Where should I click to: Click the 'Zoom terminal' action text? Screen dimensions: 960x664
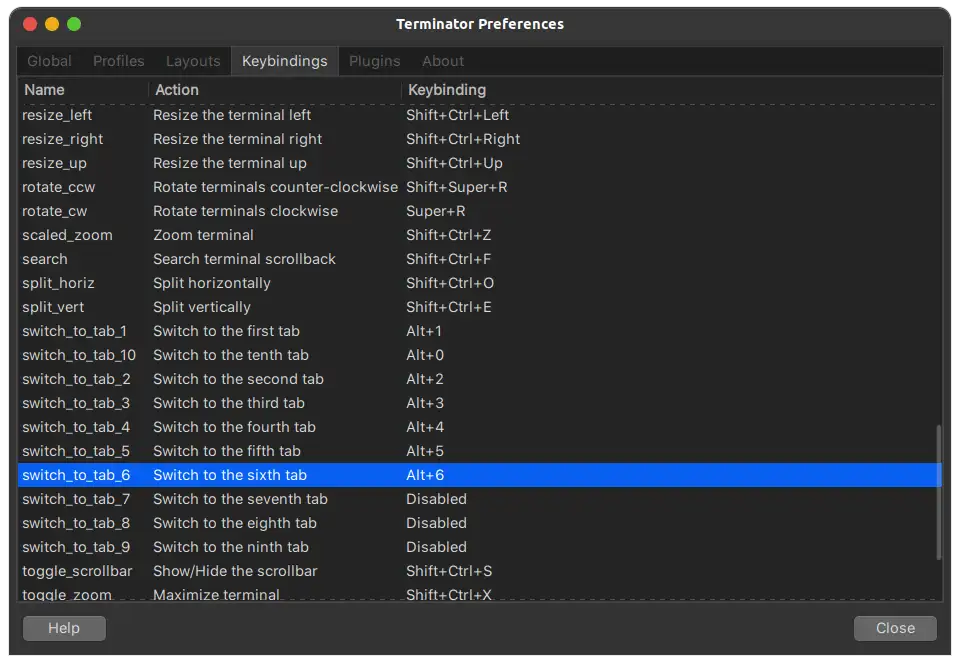pyautogui.click(x=203, y=235)
